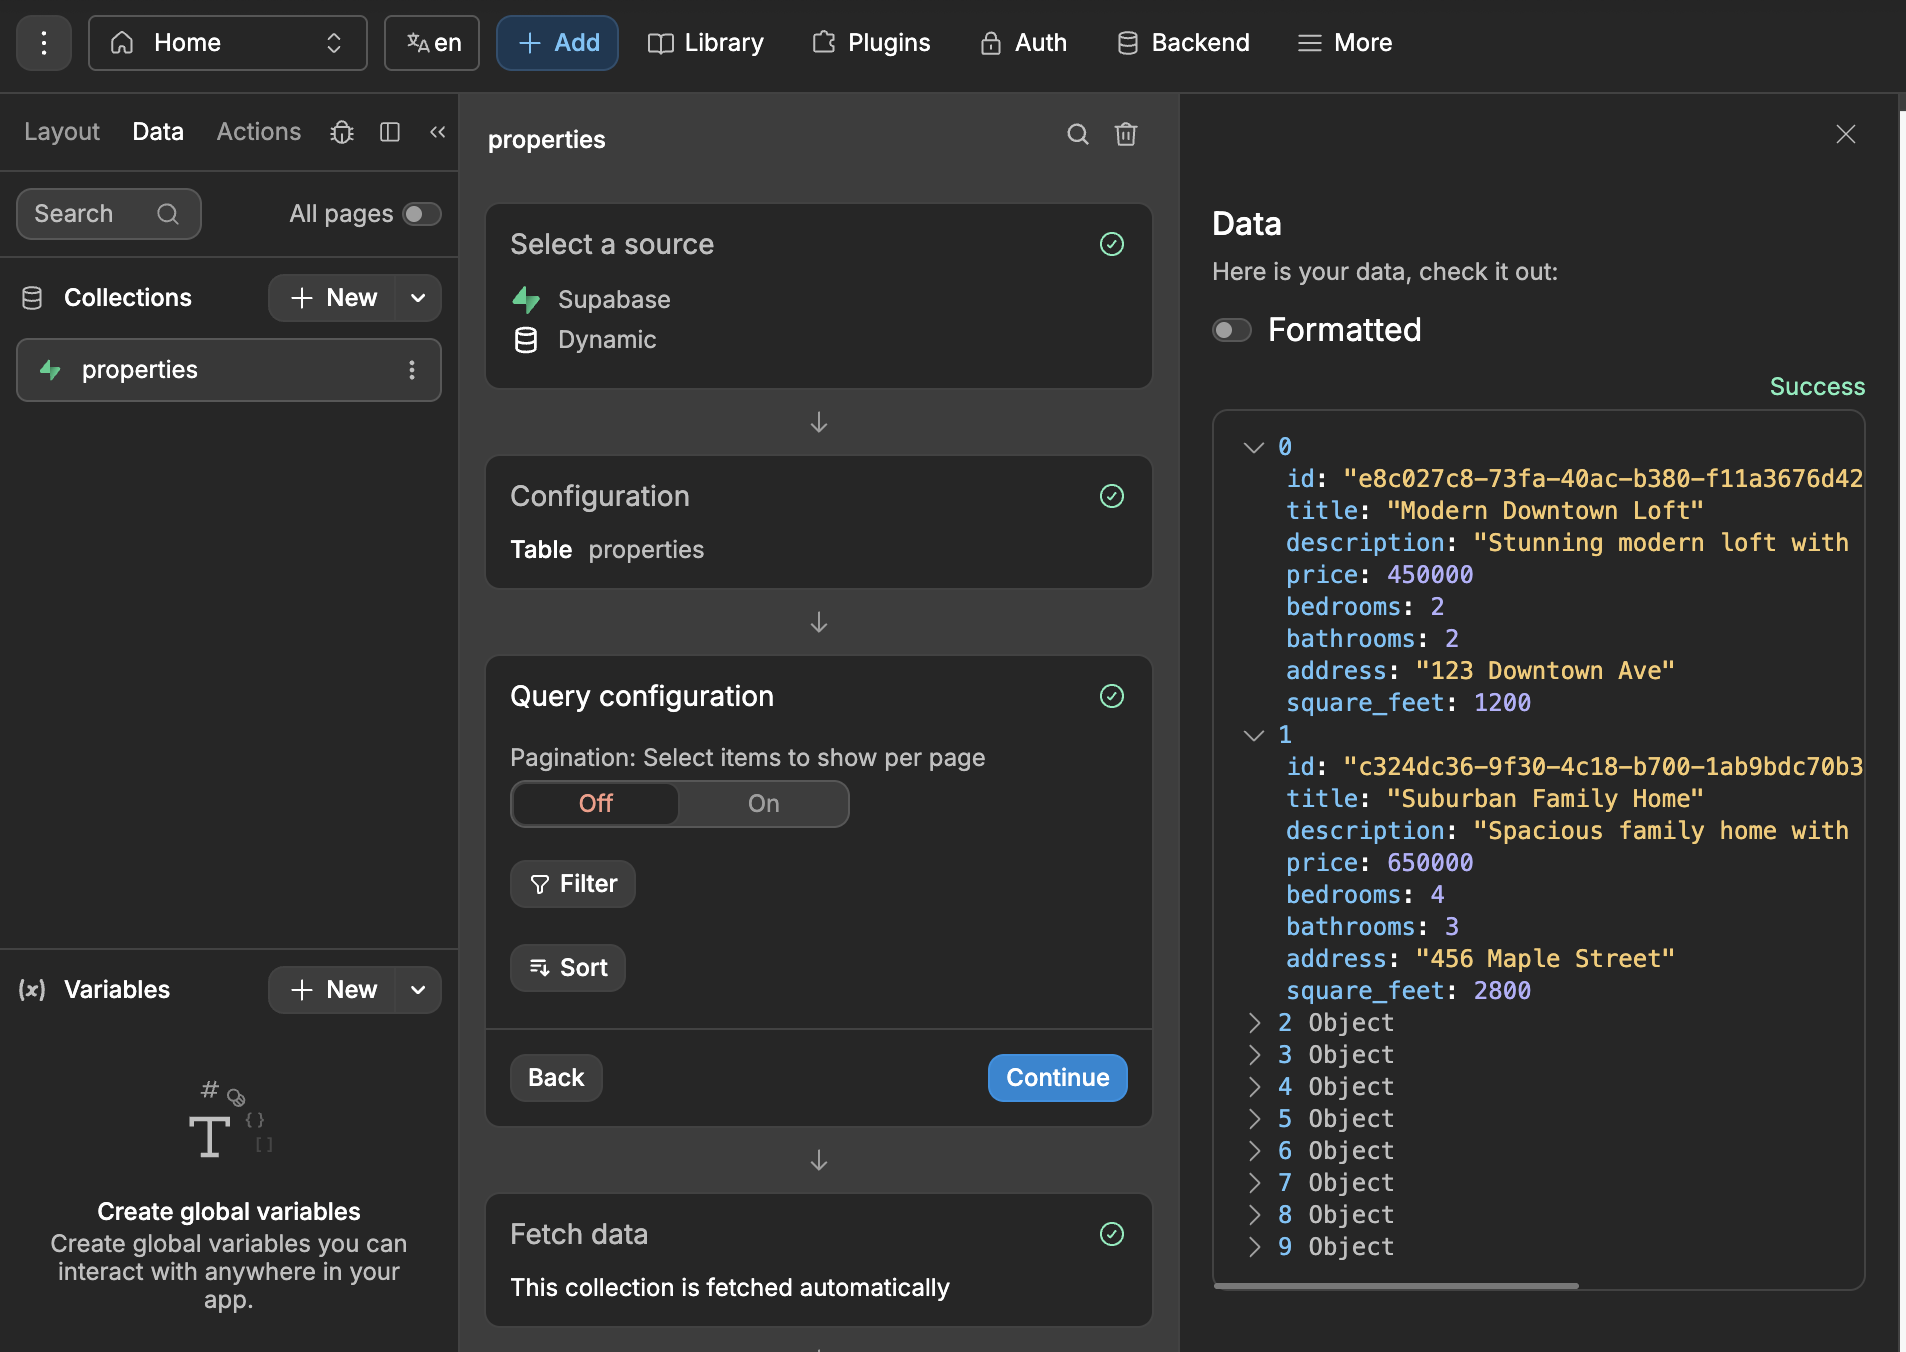This screenshot has height=1352, width=1906.
Task: Click the split panel layout icon
Action: [390, 132]
